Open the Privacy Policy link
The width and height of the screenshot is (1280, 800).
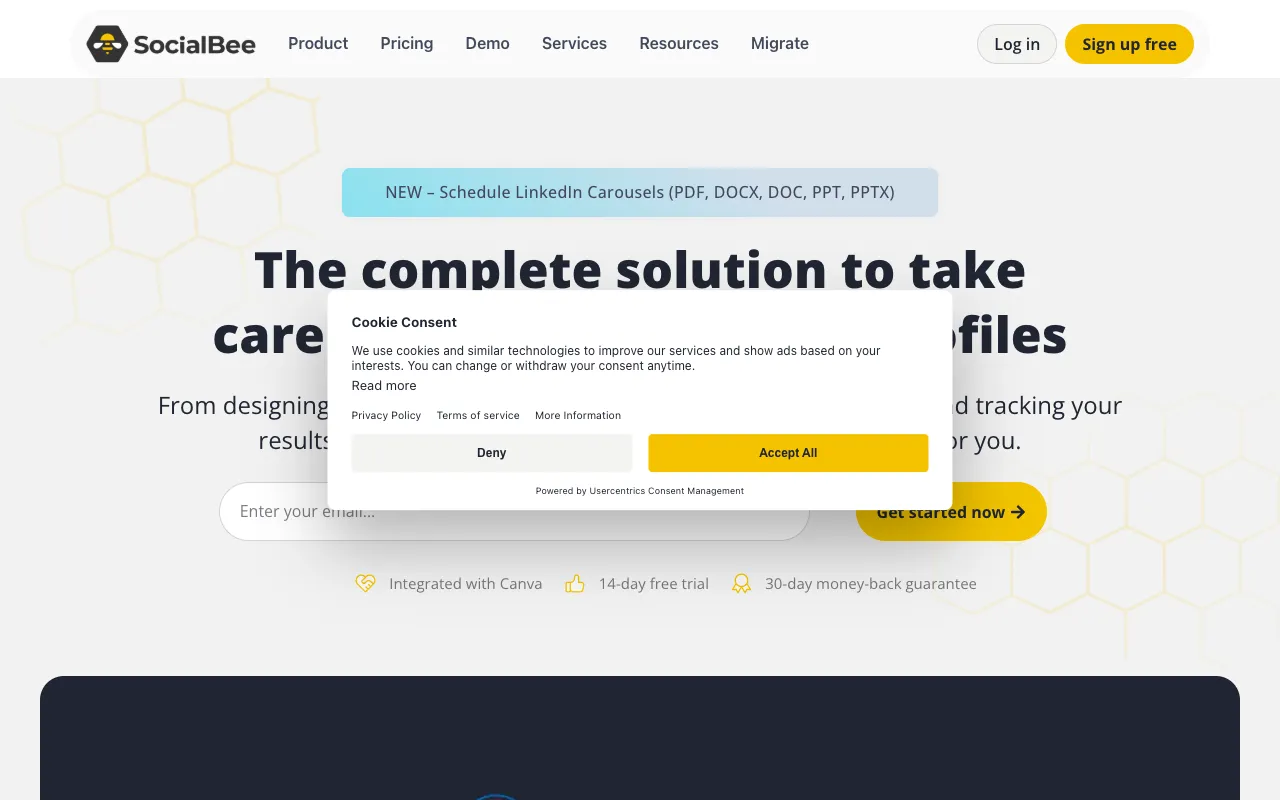point(386,415)
